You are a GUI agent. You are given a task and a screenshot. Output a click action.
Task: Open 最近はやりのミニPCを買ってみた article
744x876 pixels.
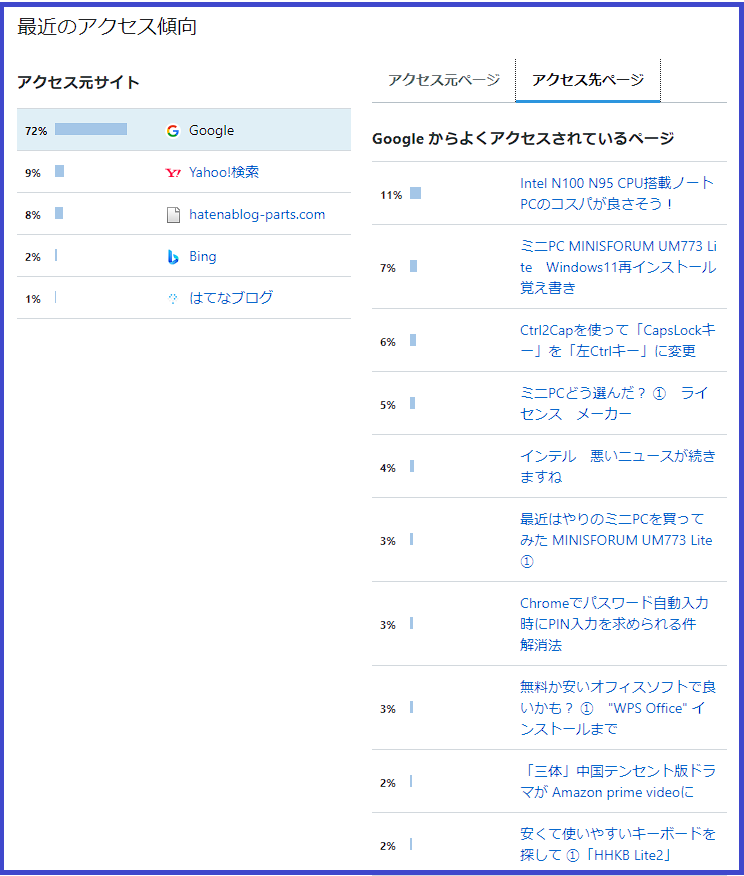click(616, 540)
